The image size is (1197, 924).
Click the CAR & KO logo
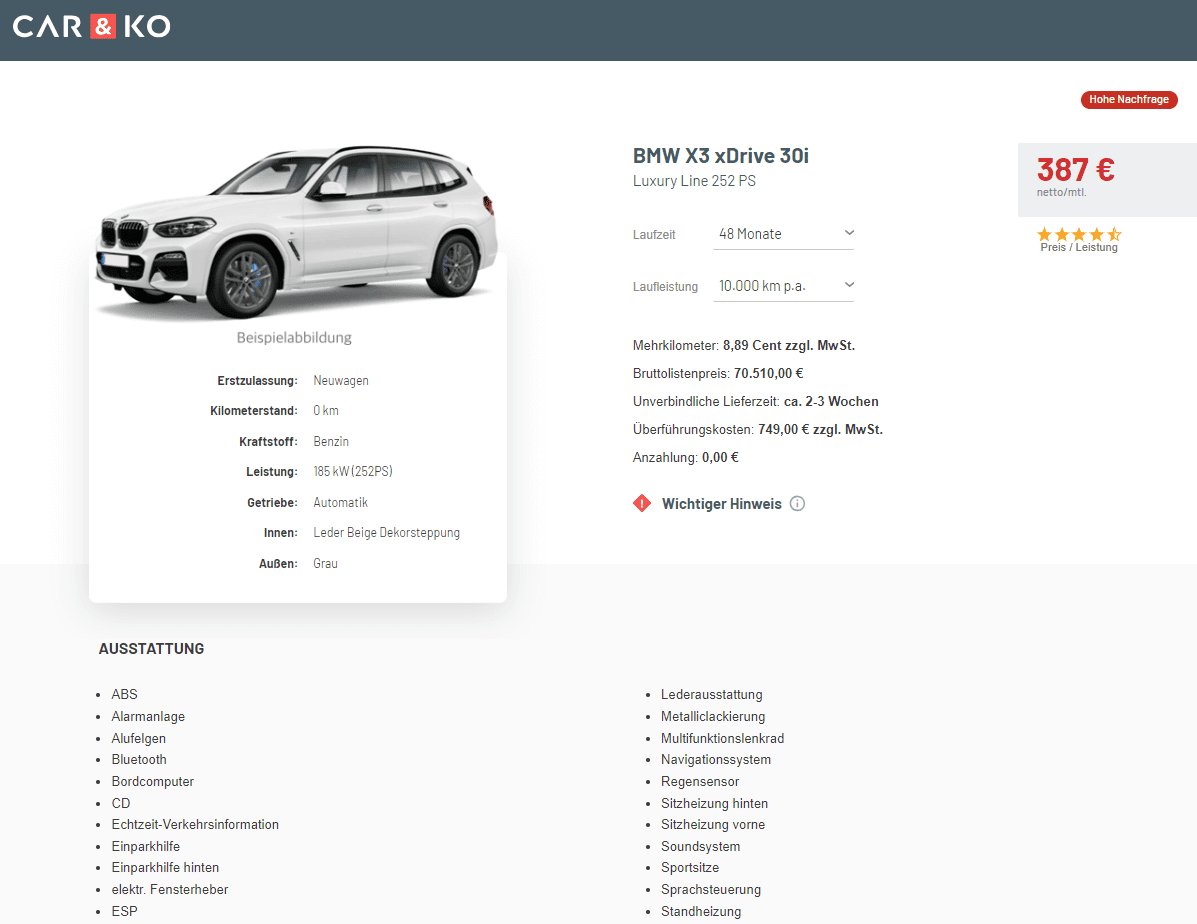coord(92,27)
